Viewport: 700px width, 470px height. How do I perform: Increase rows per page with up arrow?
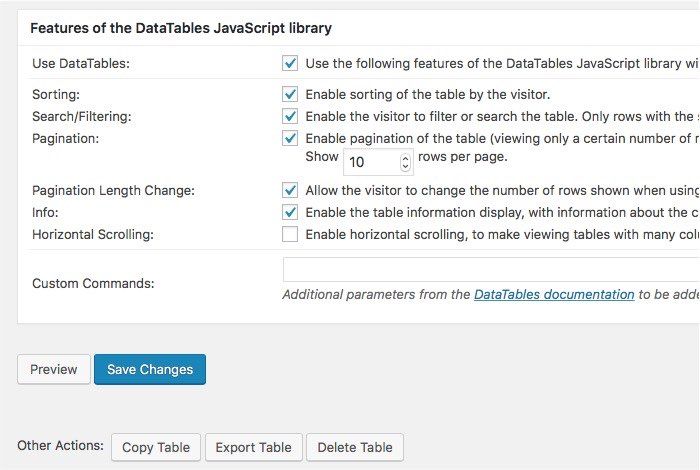(405, 156)
